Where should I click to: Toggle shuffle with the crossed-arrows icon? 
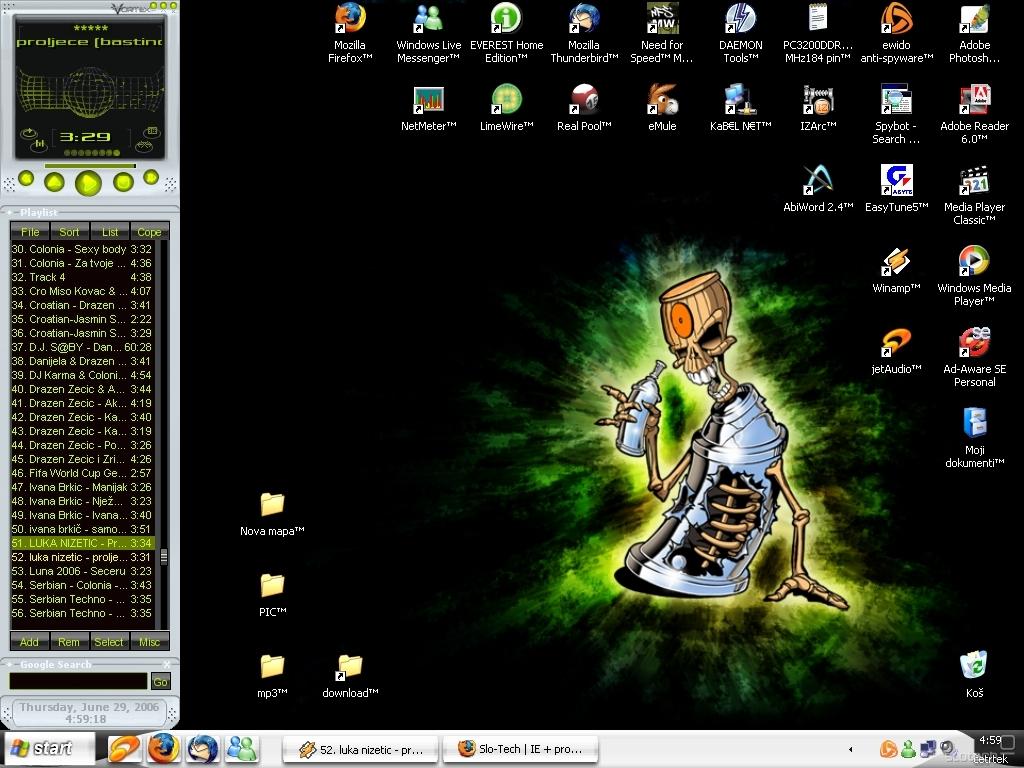[144, 146]
